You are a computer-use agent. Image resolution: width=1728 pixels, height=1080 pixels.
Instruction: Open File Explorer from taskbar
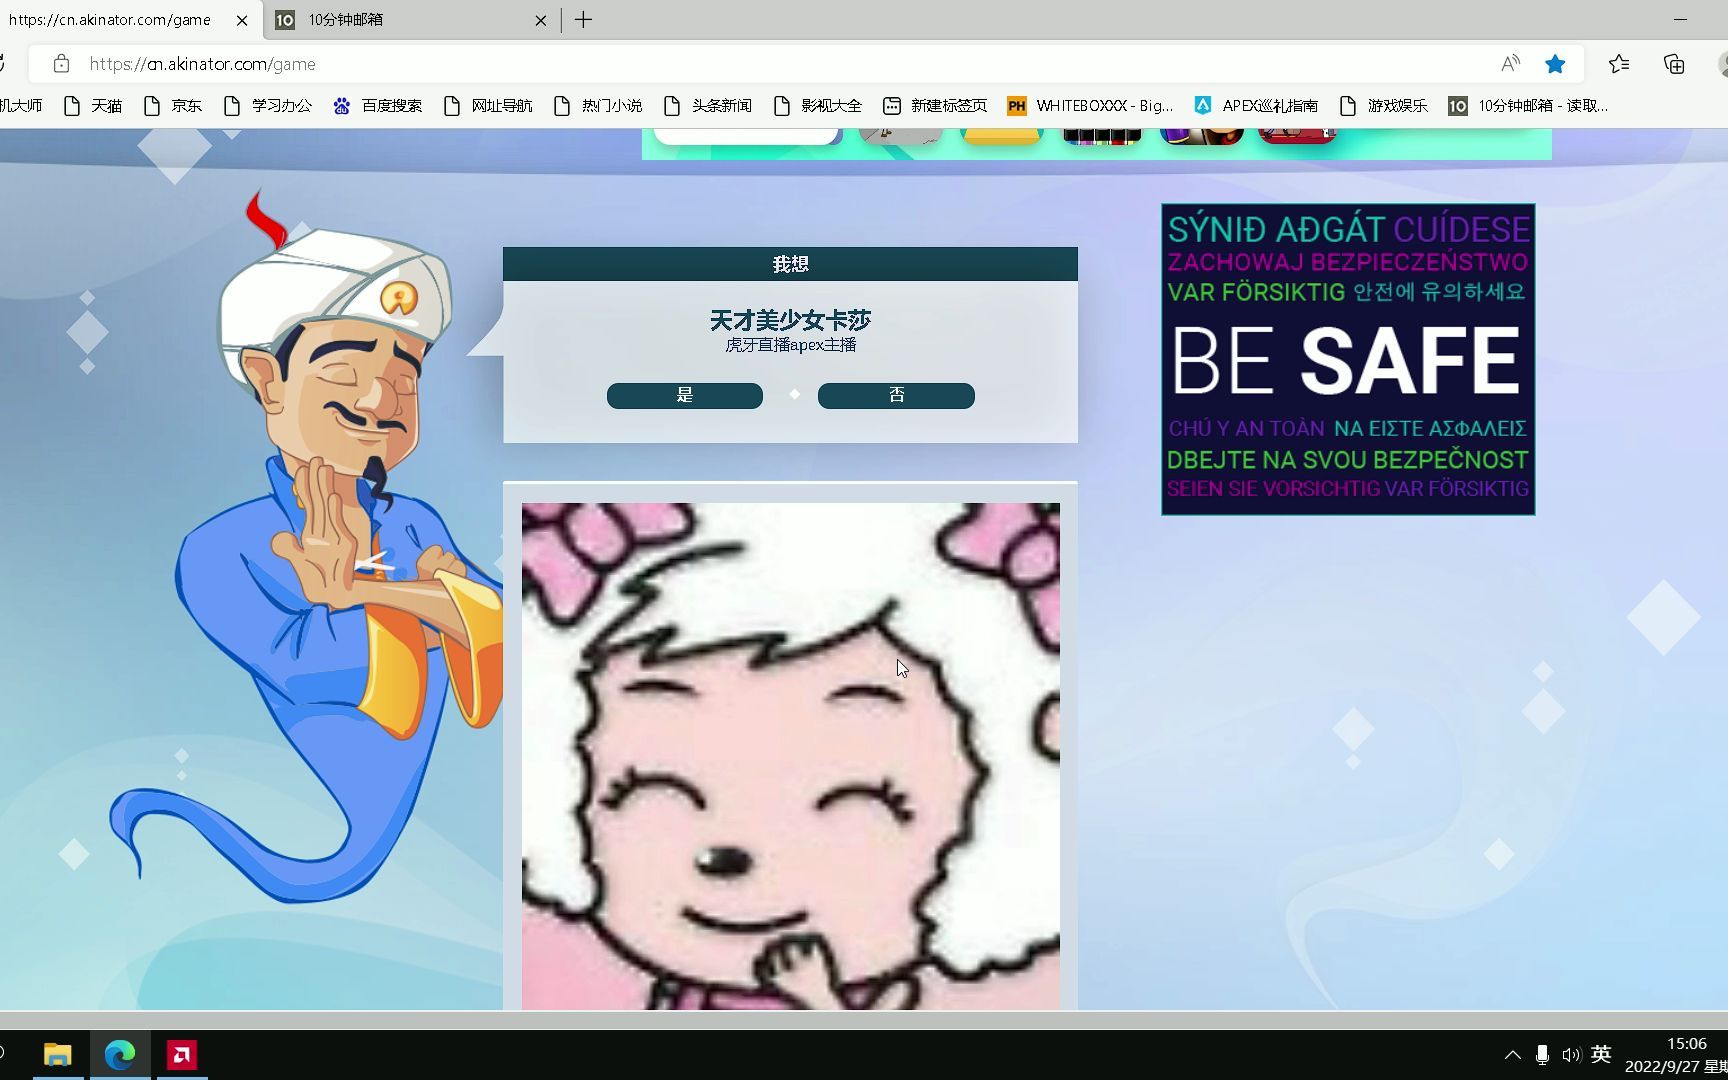[58, 1055]
